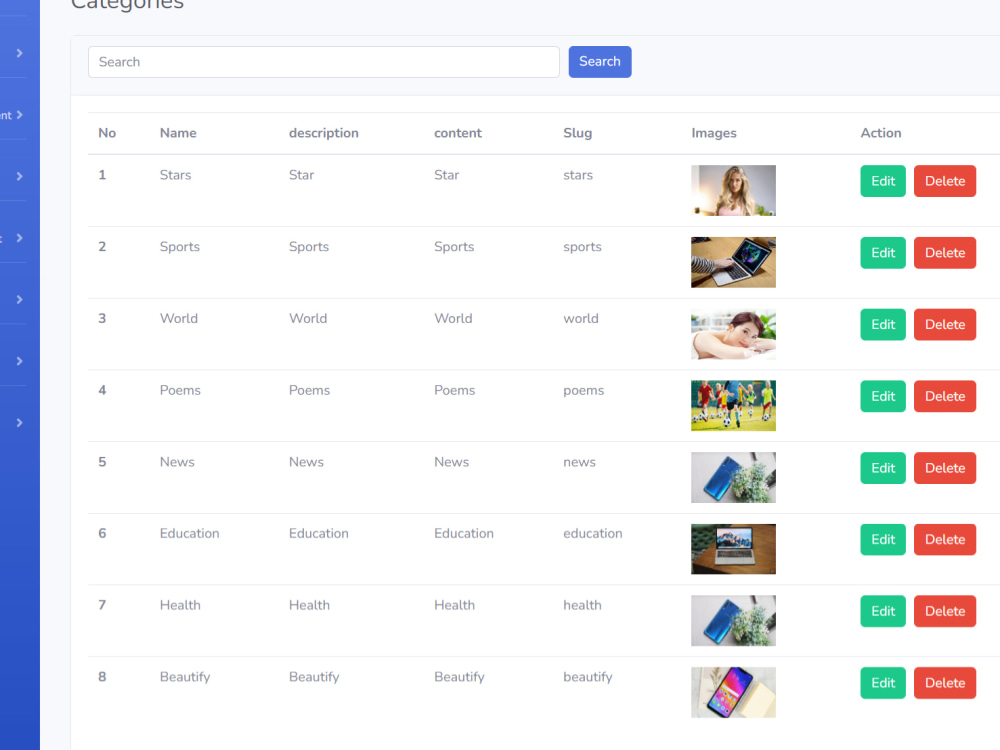The width and height of the screenshot is (1000, 750).
Task: Edit the Sports category row
Action: [883, 253]
